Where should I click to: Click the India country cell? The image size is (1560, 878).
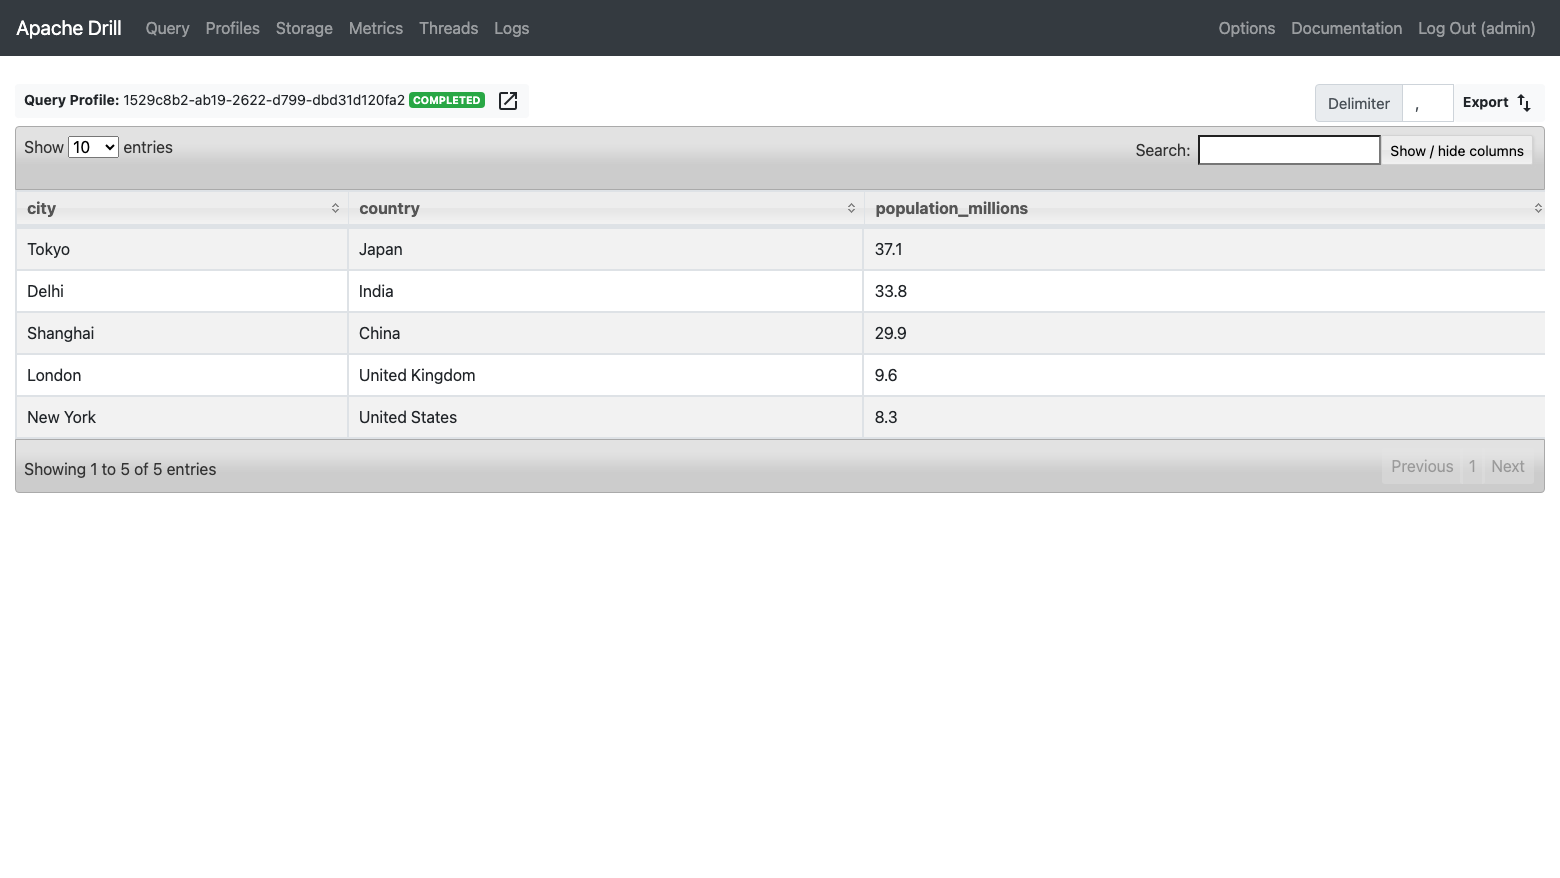606,291
